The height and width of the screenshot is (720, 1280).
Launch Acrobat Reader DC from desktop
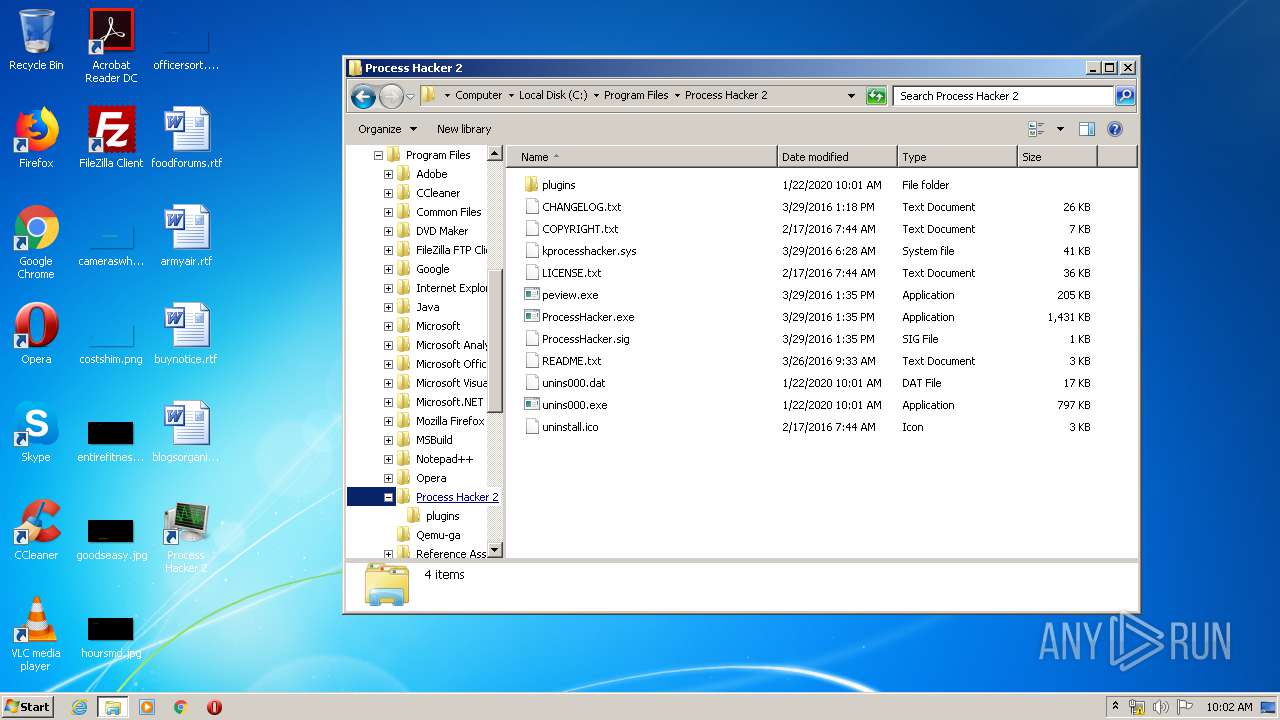click(x=111, y=46)
